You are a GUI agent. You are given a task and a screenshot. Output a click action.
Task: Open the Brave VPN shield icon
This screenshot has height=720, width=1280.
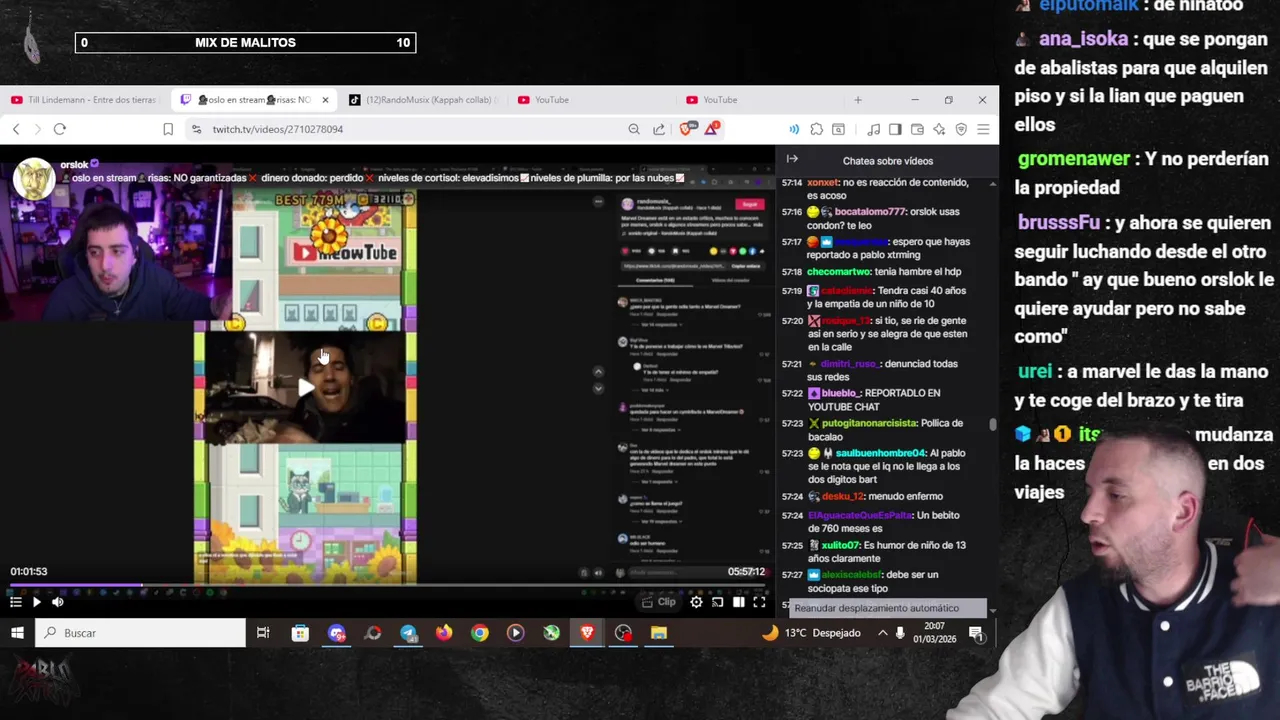(x=961, y=129)
